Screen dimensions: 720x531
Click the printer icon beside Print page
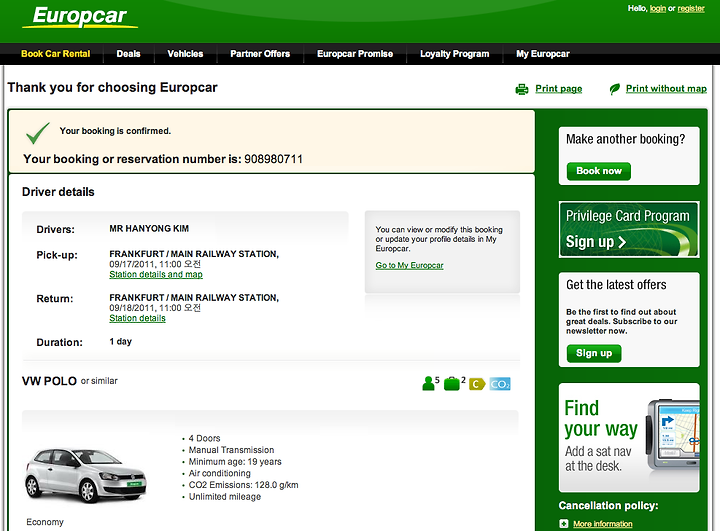pyautogui.click(x=522, y=89)
